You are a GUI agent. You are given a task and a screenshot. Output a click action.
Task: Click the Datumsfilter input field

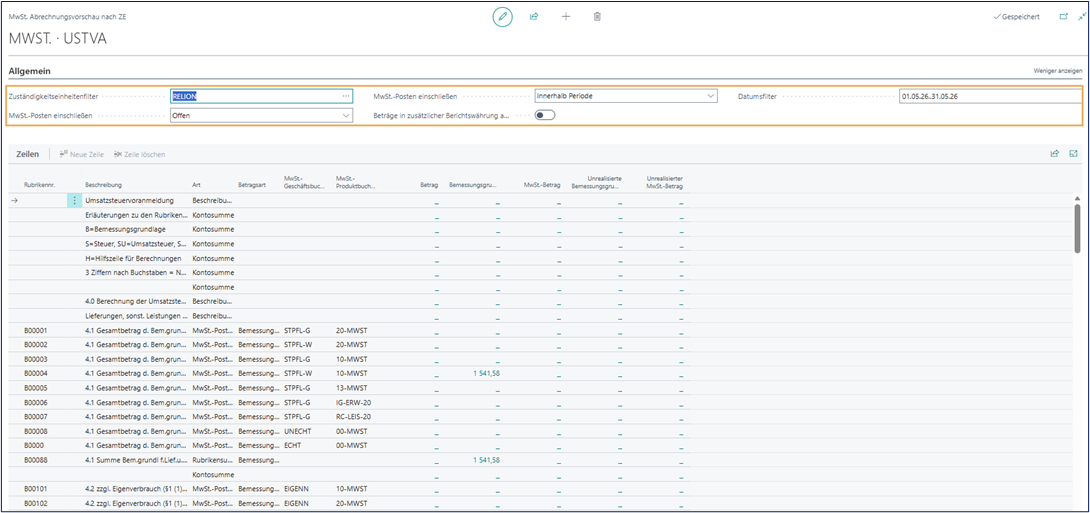pos(991,96)
